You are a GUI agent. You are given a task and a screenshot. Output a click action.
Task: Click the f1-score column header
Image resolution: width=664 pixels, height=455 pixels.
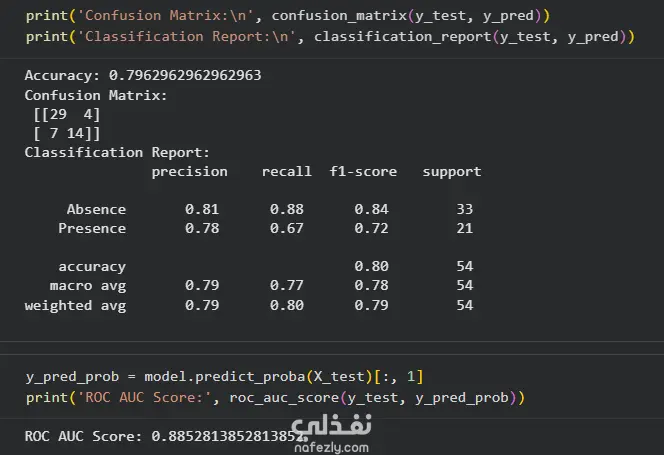coord(363,172)
